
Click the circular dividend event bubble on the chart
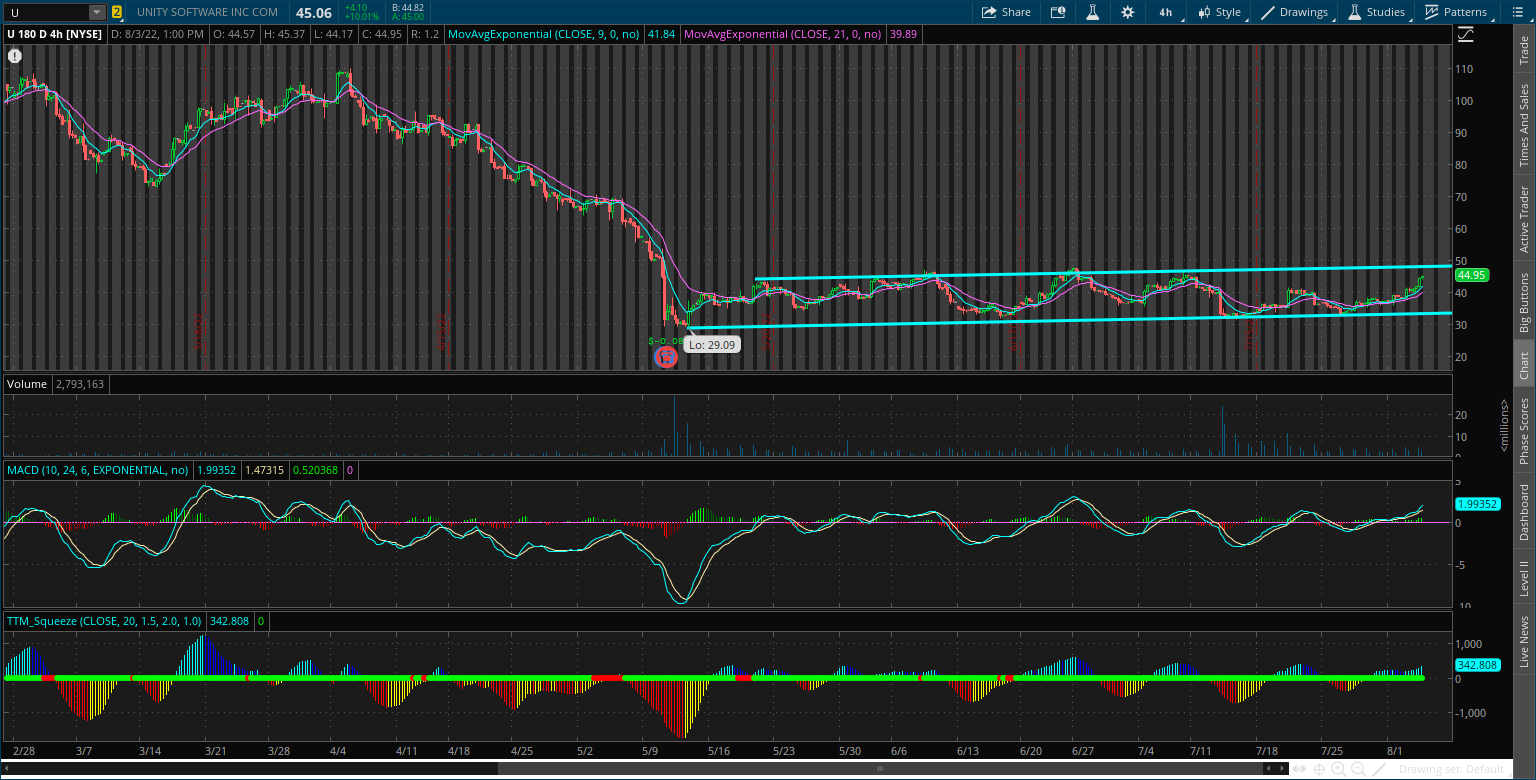click(666, 357)
